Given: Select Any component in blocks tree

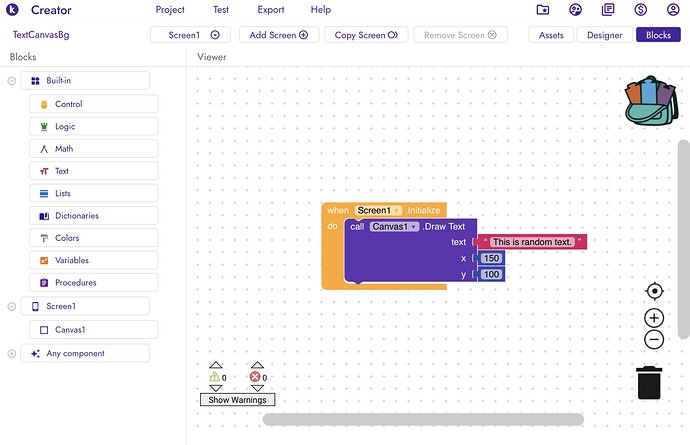Looking at the screenshot, I should click(85, 353).
